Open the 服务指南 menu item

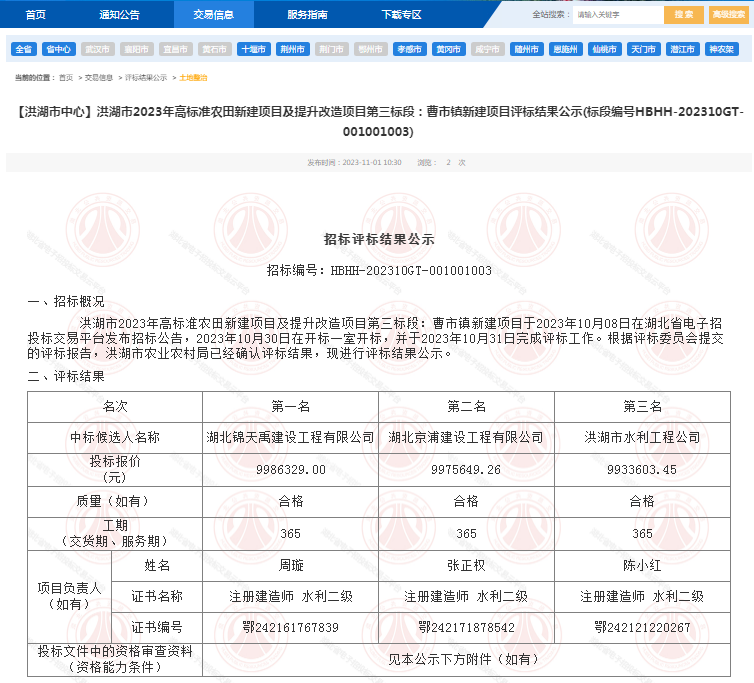click(307, 15)
